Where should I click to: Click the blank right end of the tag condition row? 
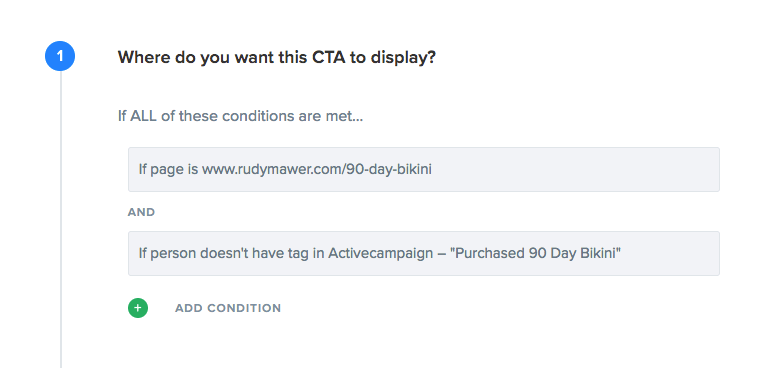670,253
